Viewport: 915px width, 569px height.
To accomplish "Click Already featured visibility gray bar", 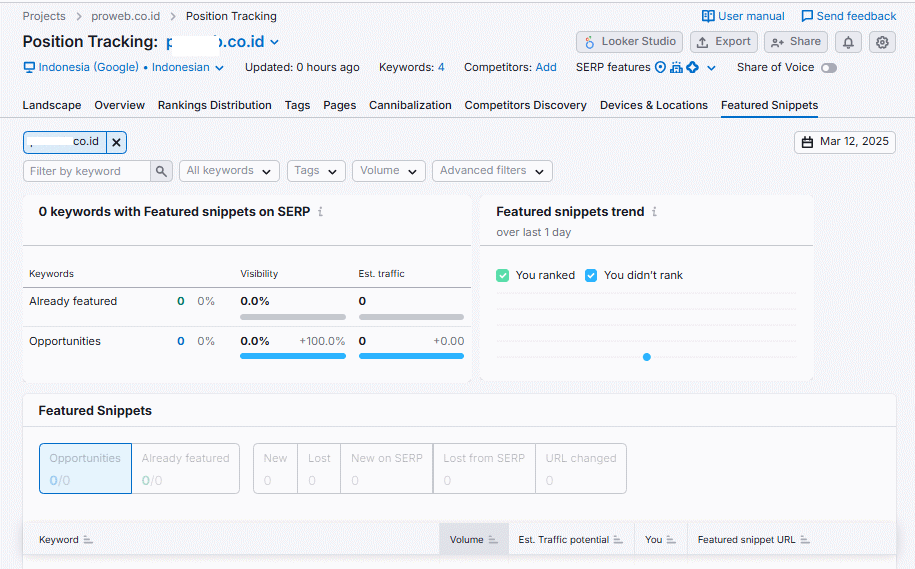I will [293, 317].
